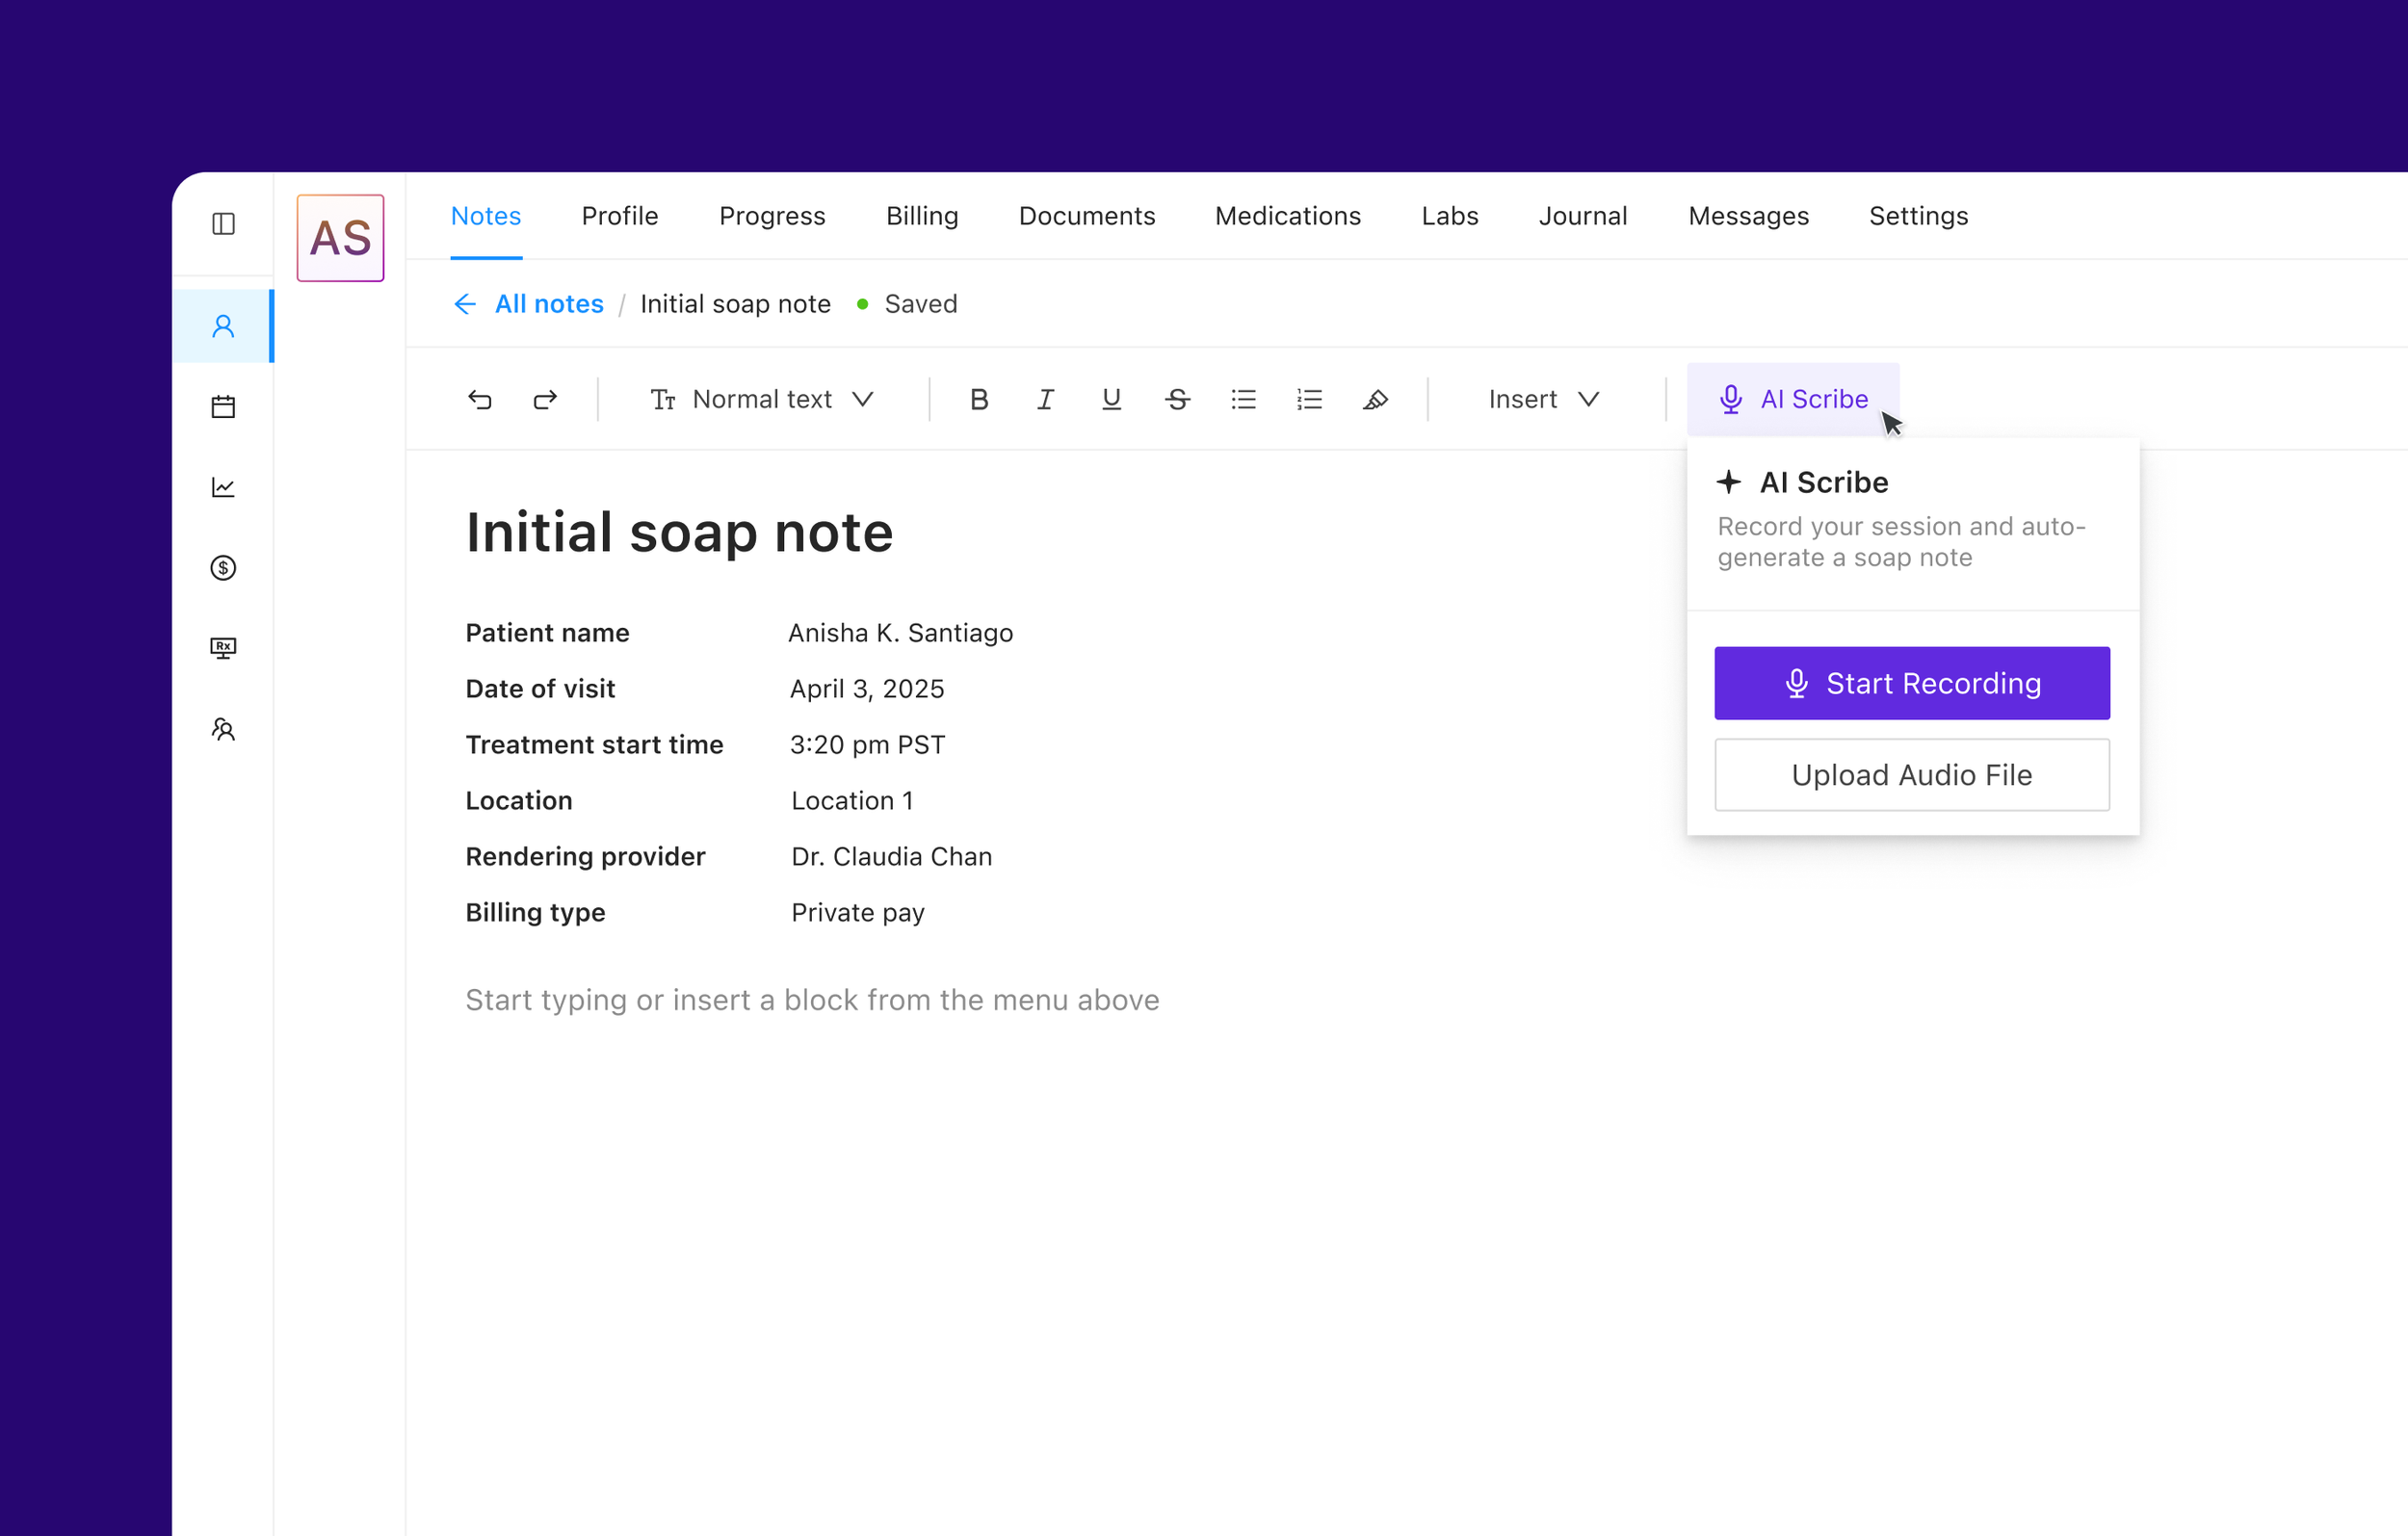Viewport: 2408px width, 1536px height.
Task: Switch to the Medications tab
Action: coord(1287,216)
